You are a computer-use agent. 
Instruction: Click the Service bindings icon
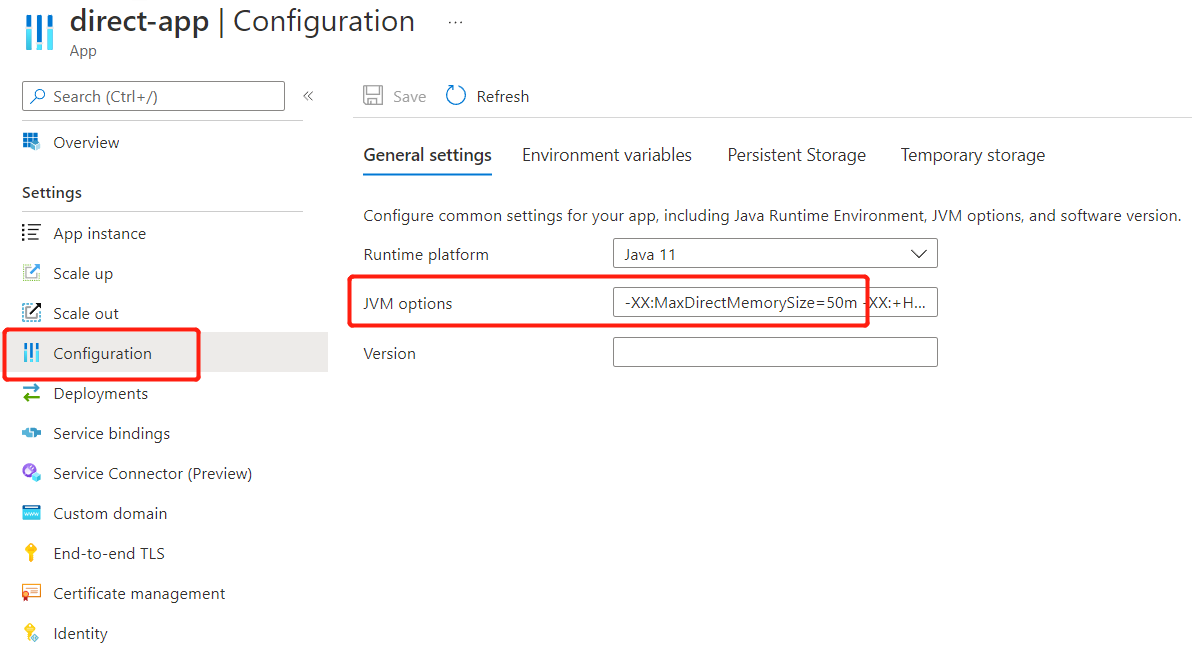click(x=31, y=433)
